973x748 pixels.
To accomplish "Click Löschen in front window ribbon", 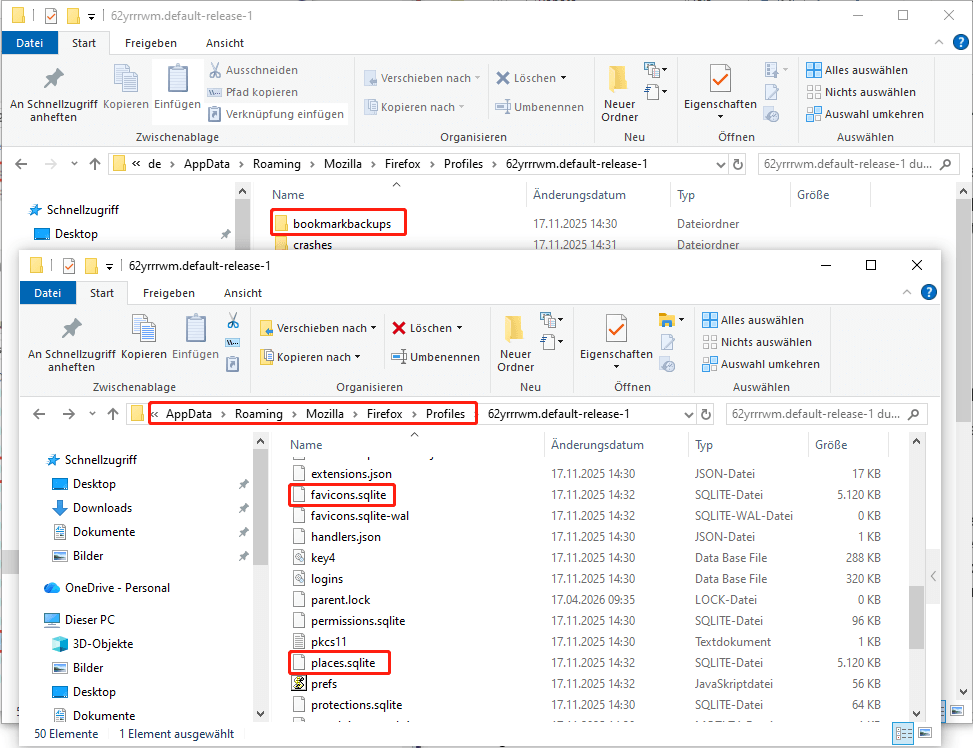I will (427, 328).
